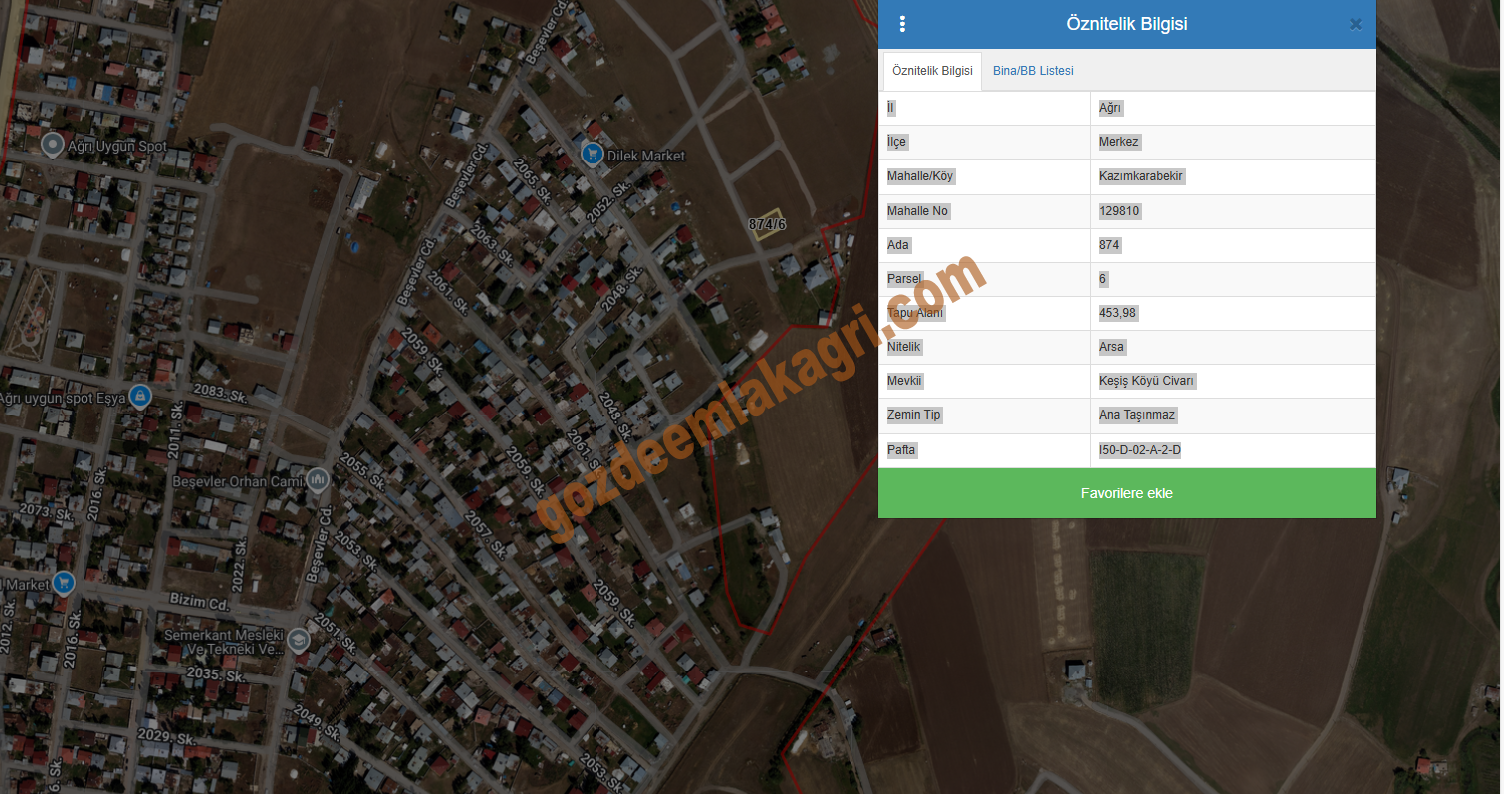Click the Kazımkarabekir neighborhood value
Screen dimensions: 1504x794
[x=1141, y=176]
